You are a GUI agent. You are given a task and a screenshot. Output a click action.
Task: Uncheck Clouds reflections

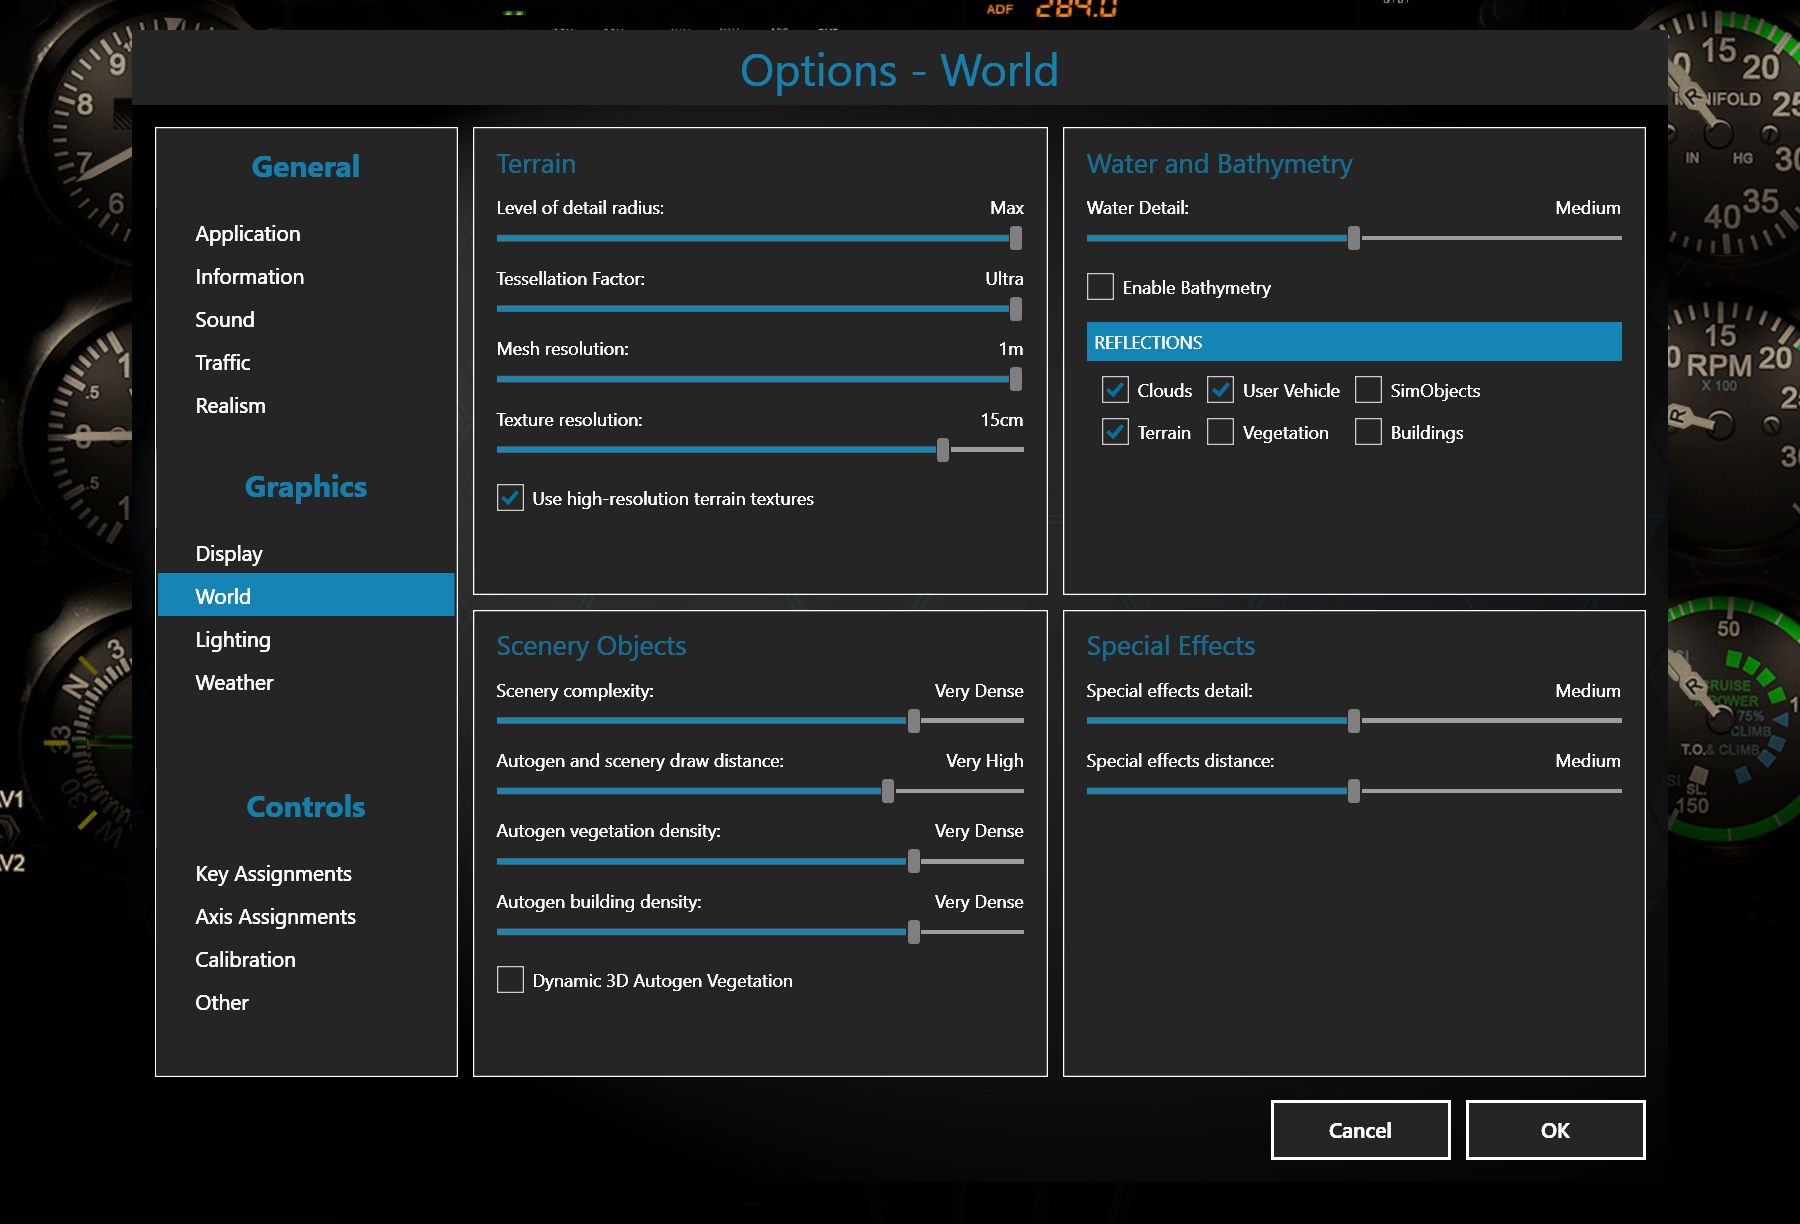1115,390
